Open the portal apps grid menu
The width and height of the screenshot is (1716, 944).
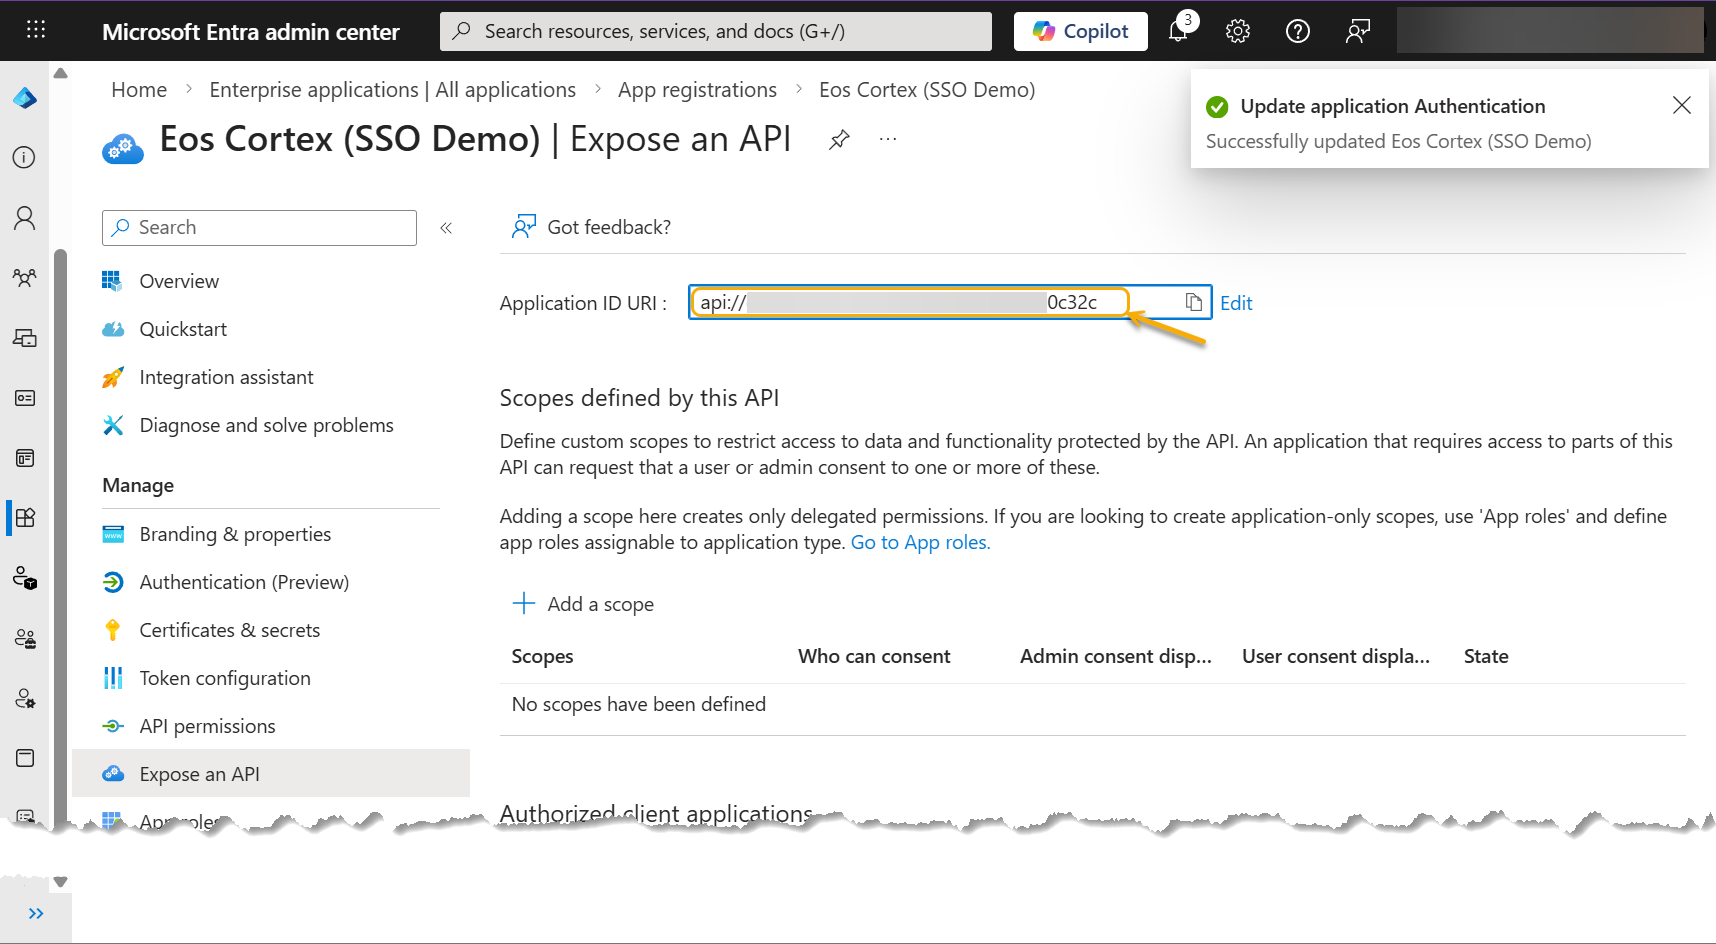[36, 30]
